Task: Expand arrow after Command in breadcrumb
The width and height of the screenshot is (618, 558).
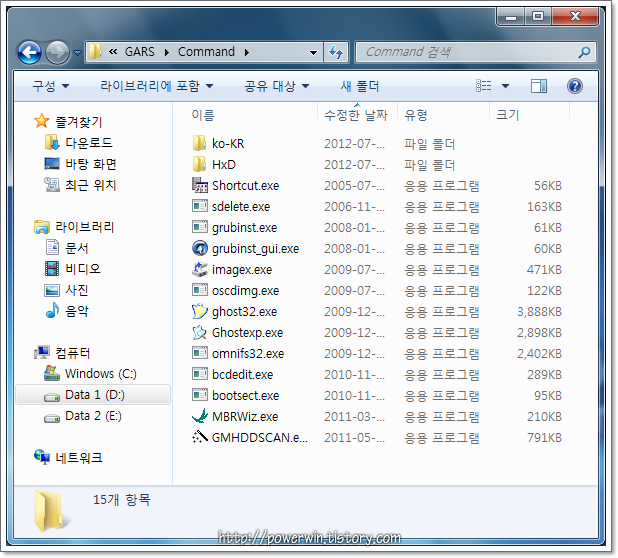Action: point(247,52)
